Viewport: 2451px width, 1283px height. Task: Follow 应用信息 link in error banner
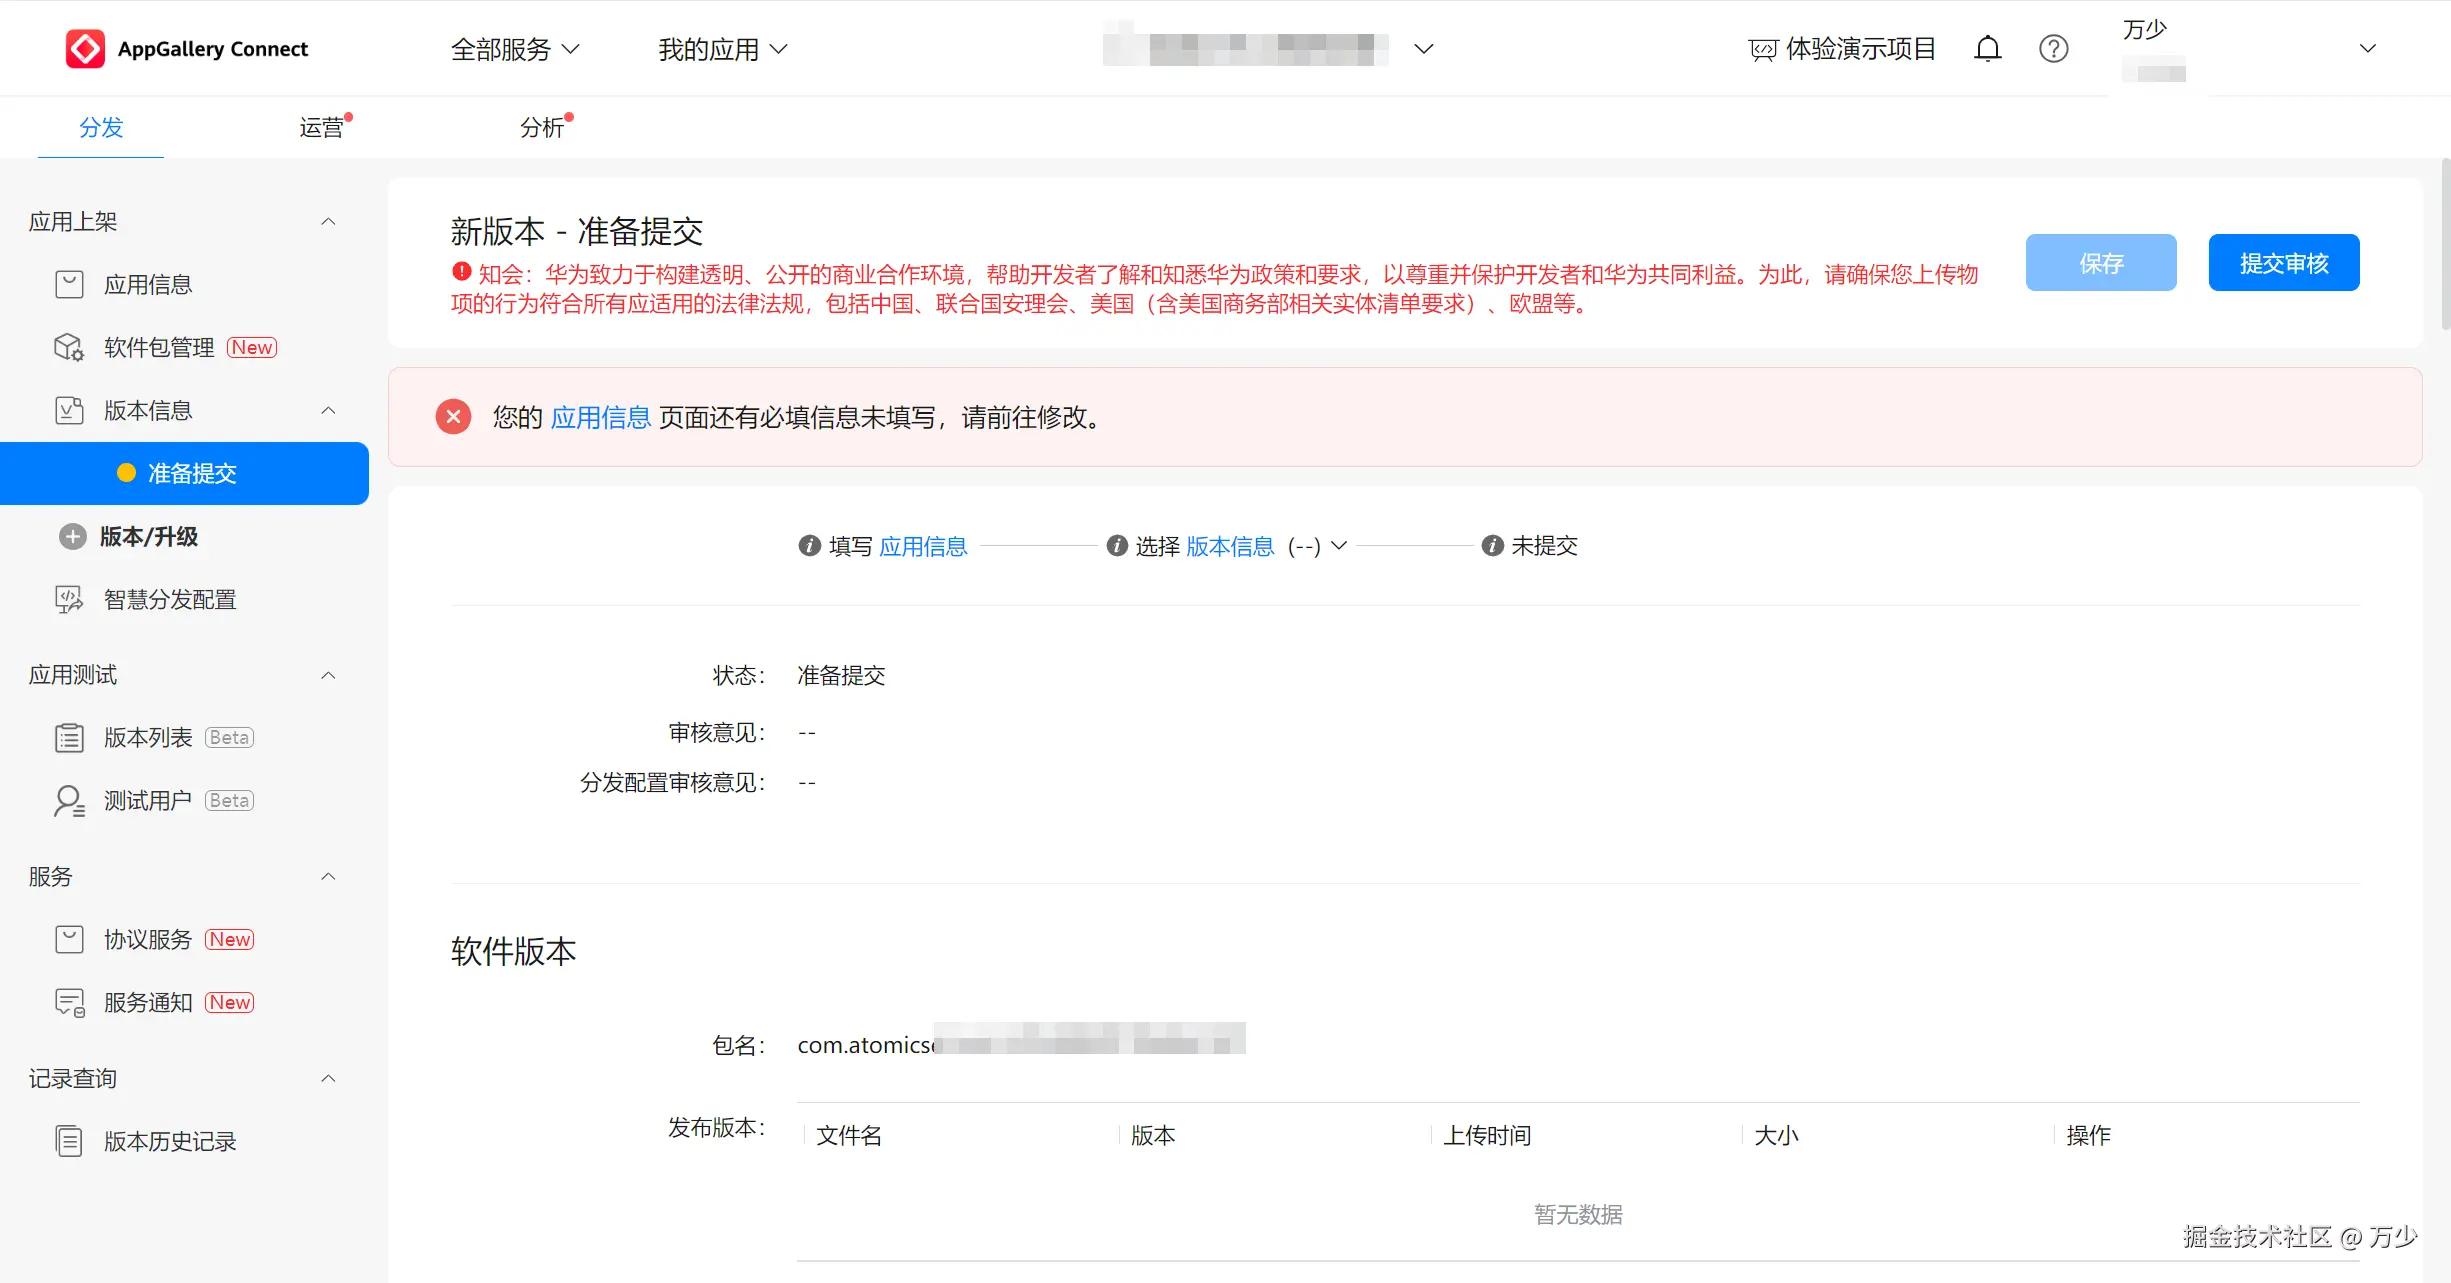(600, 417)
